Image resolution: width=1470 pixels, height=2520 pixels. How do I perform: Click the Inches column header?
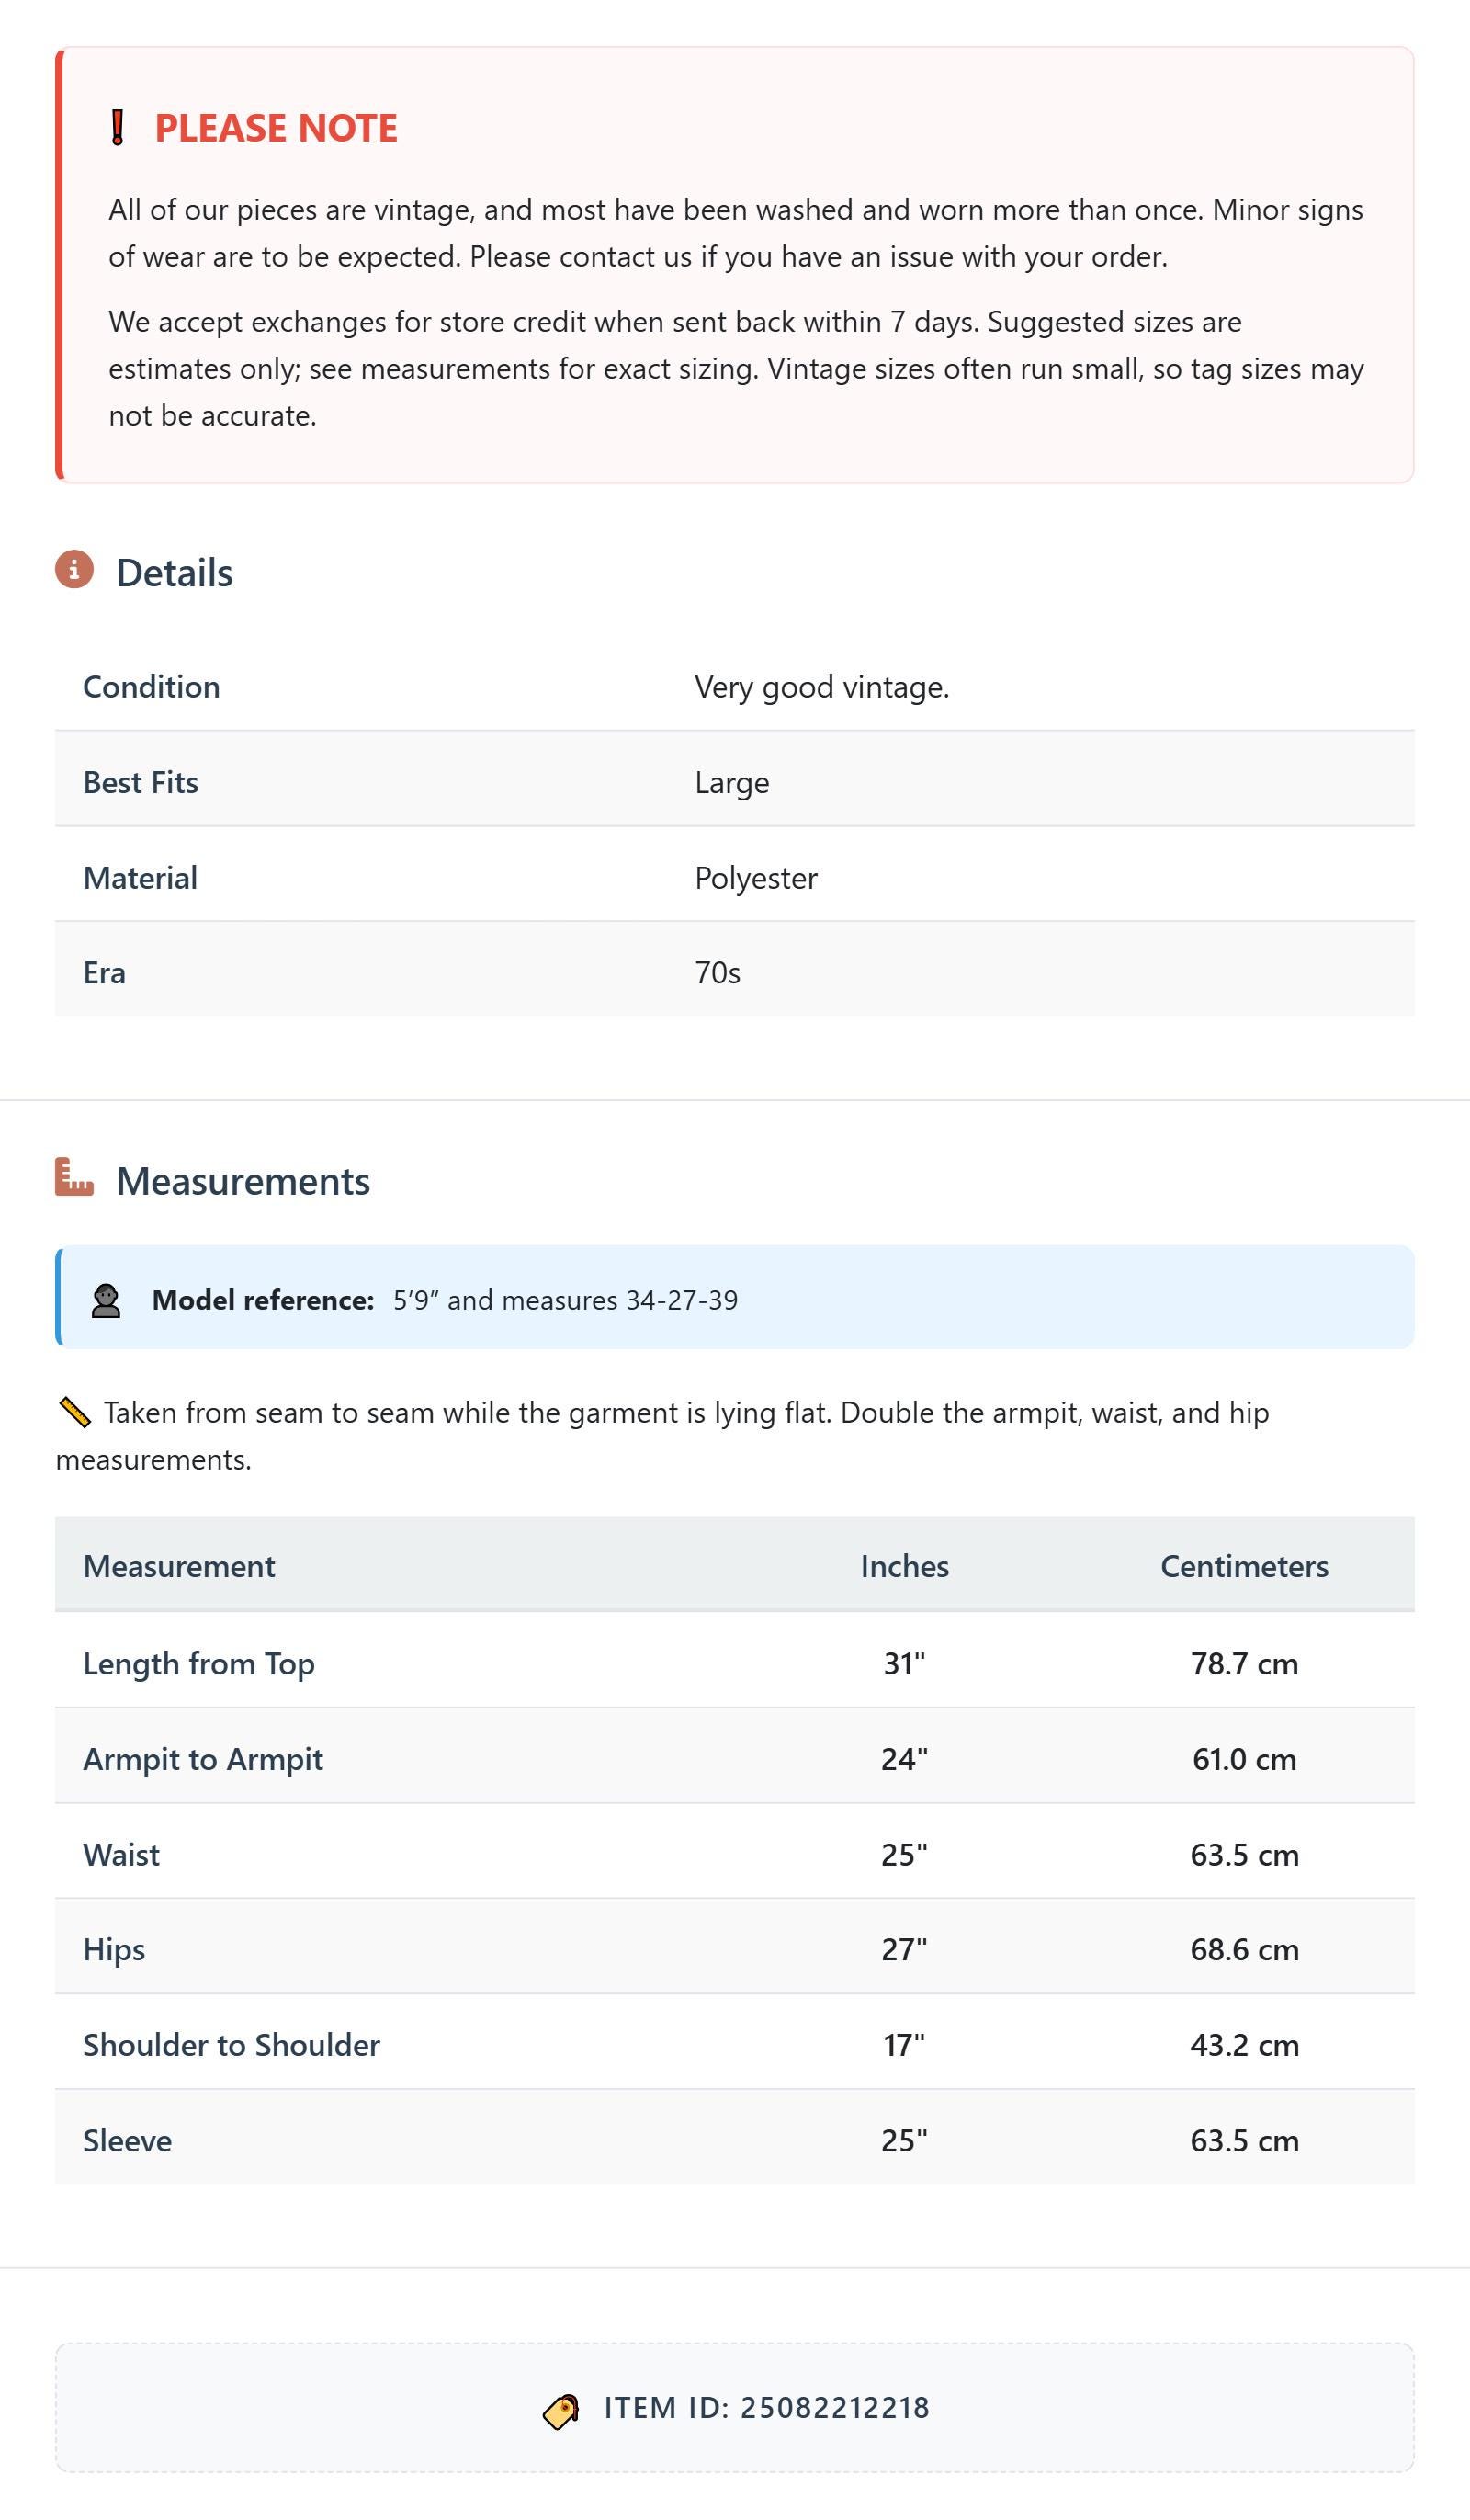[x=905, y=1566]
